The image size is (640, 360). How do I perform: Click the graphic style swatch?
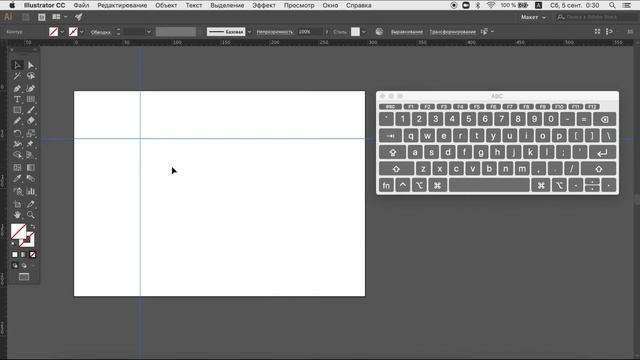355,32
